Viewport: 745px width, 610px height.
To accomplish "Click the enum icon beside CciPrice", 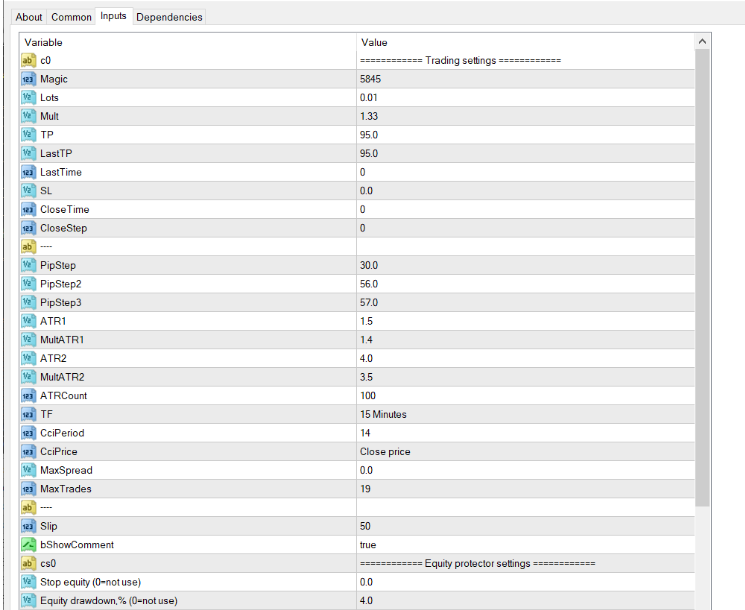I will (29, 451).
